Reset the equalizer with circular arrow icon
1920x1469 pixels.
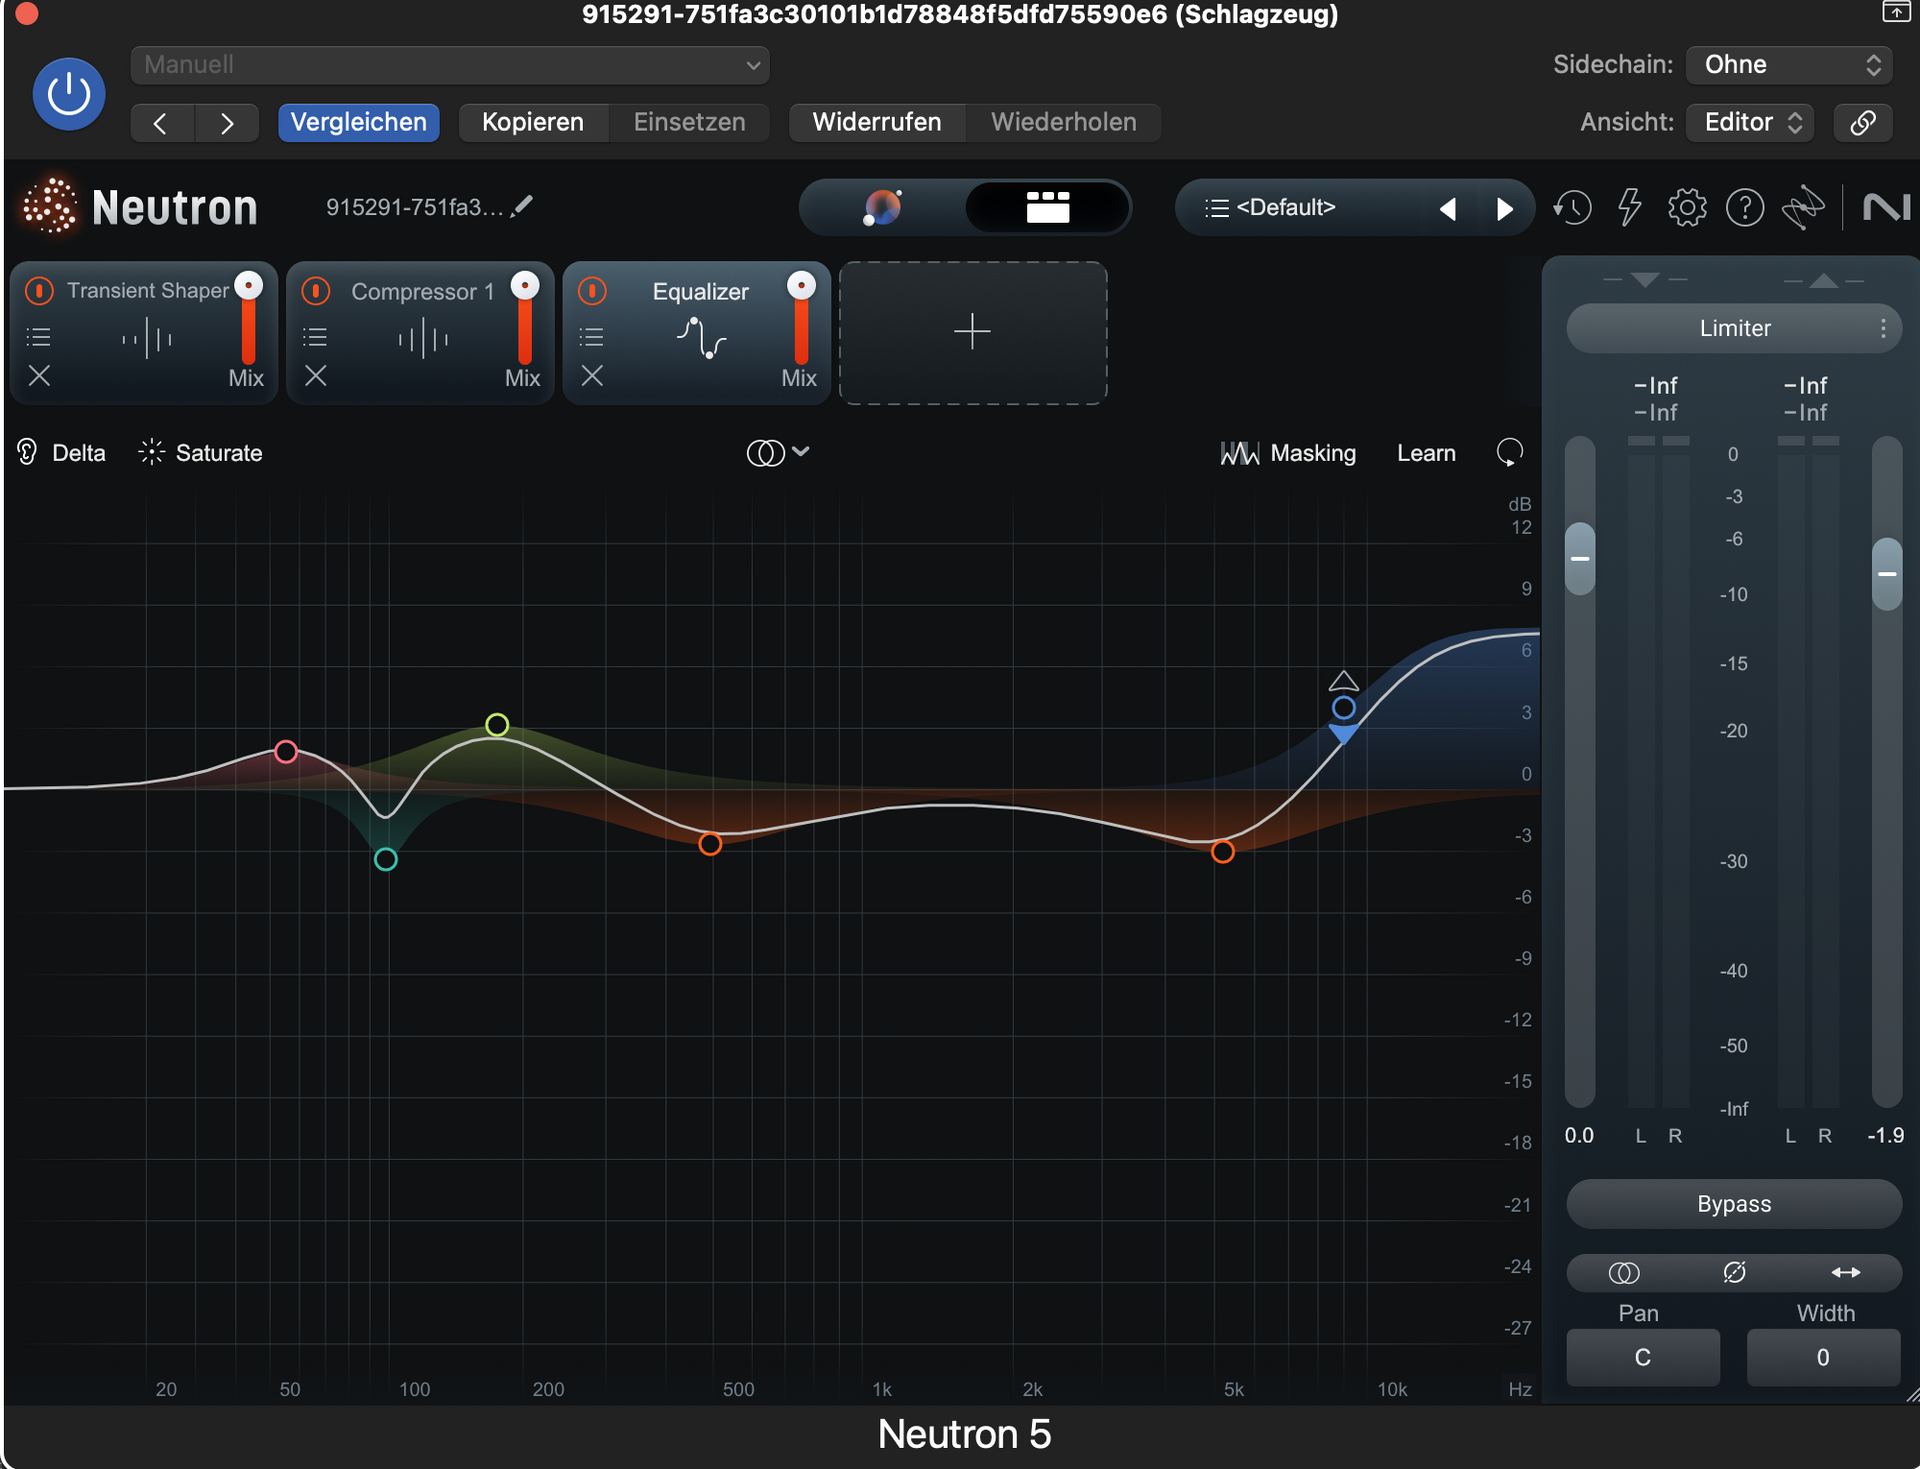(x=1509, y=453)
